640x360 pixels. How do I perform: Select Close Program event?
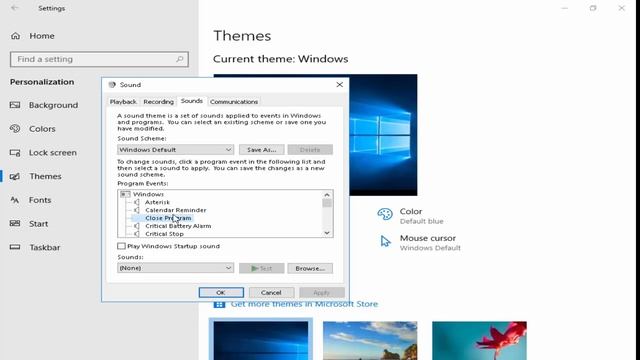pyautogui.click(x=168, y=218)
